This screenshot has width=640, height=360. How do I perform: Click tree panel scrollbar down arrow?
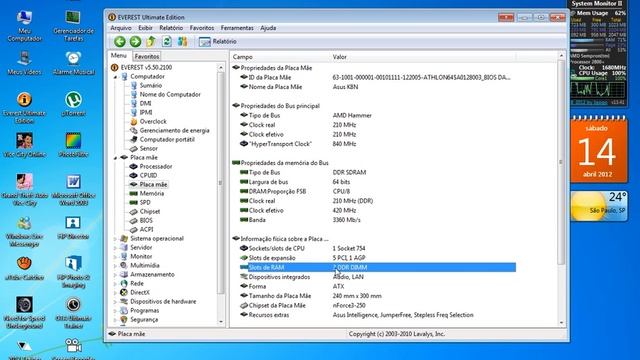[221, 322]
